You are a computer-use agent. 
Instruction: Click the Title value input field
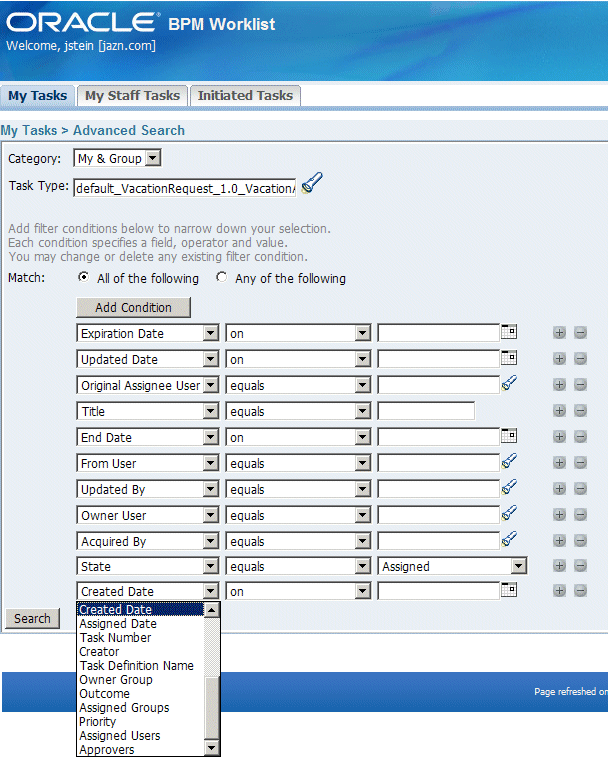pos(426,411)
